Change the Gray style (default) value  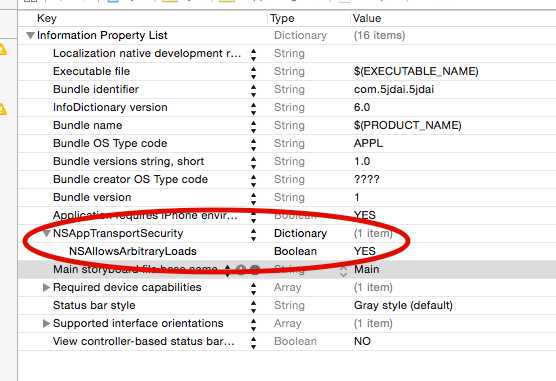pos(403,305)
